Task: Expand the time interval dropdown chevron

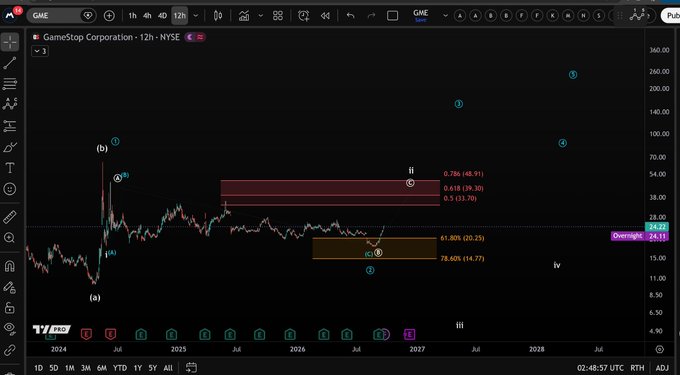Action: [x=196, y=16]
